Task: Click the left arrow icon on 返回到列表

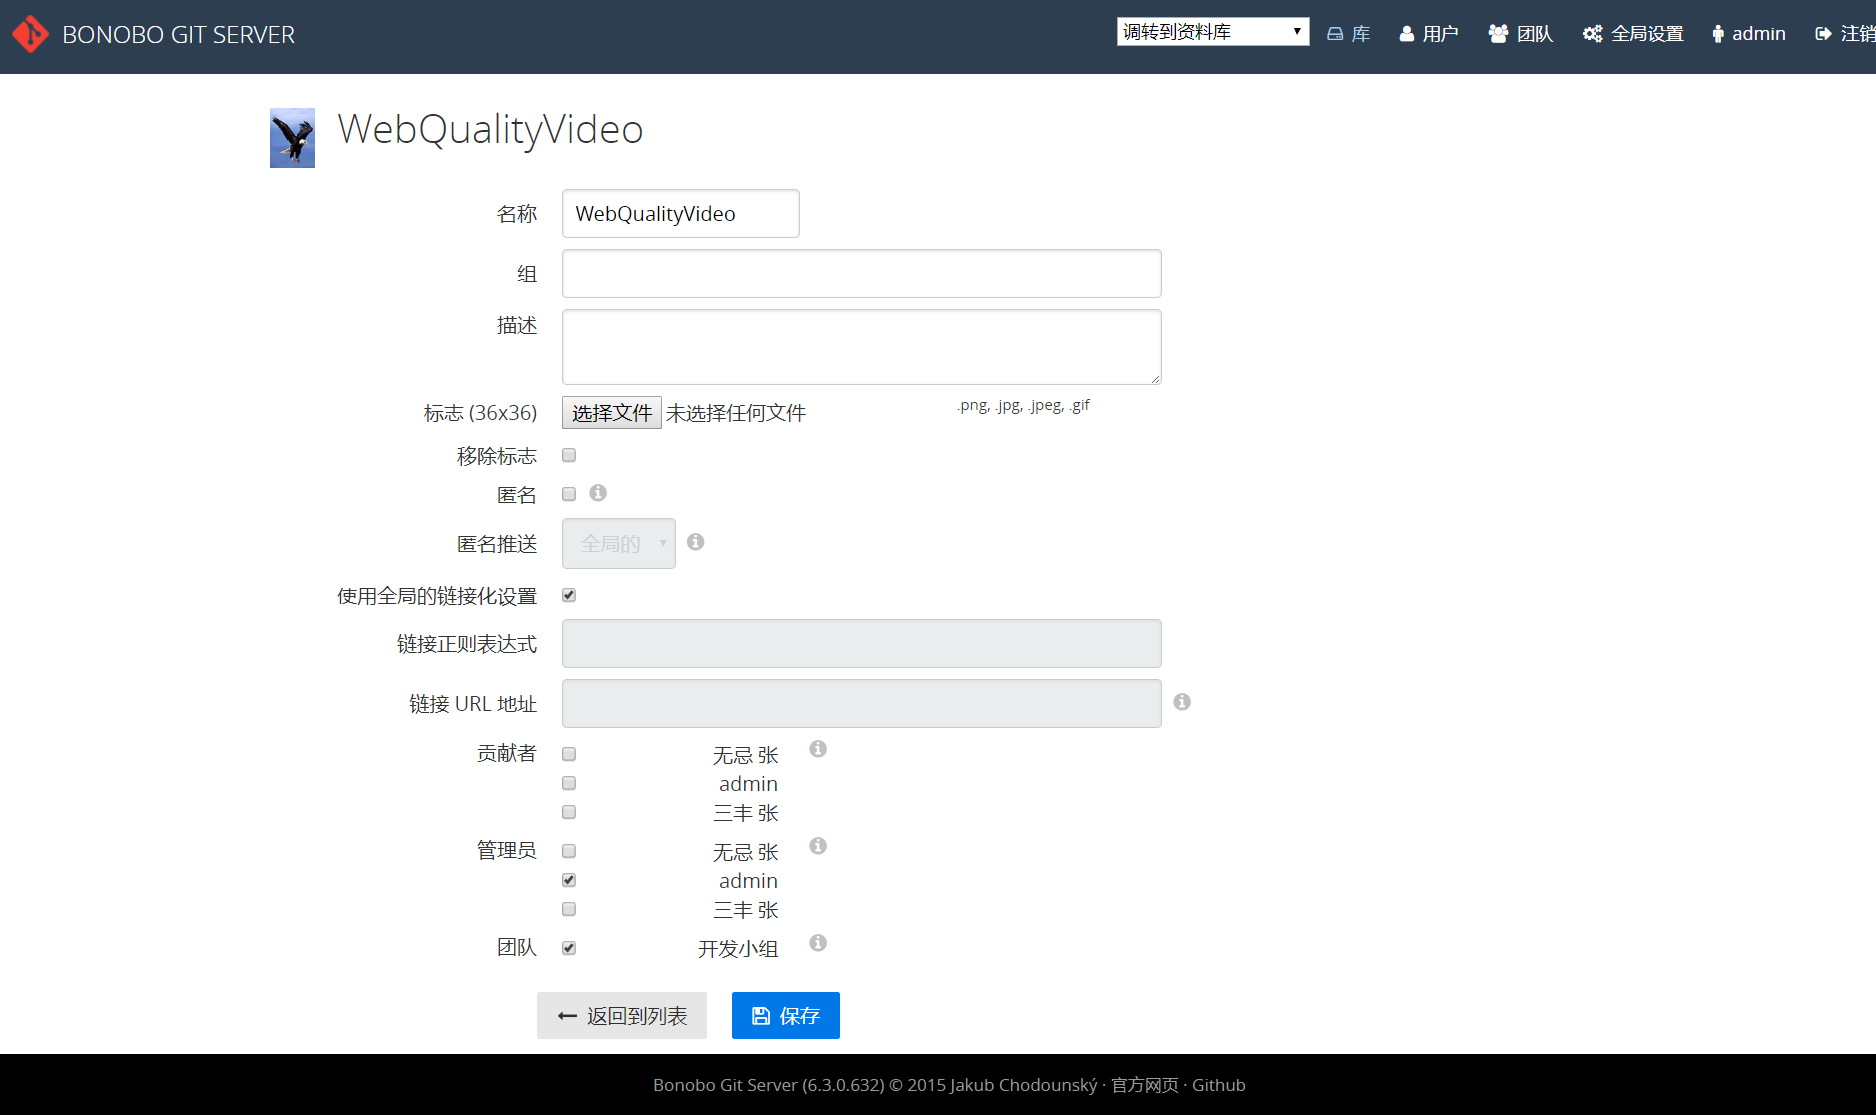Action: coord(567,1016)
